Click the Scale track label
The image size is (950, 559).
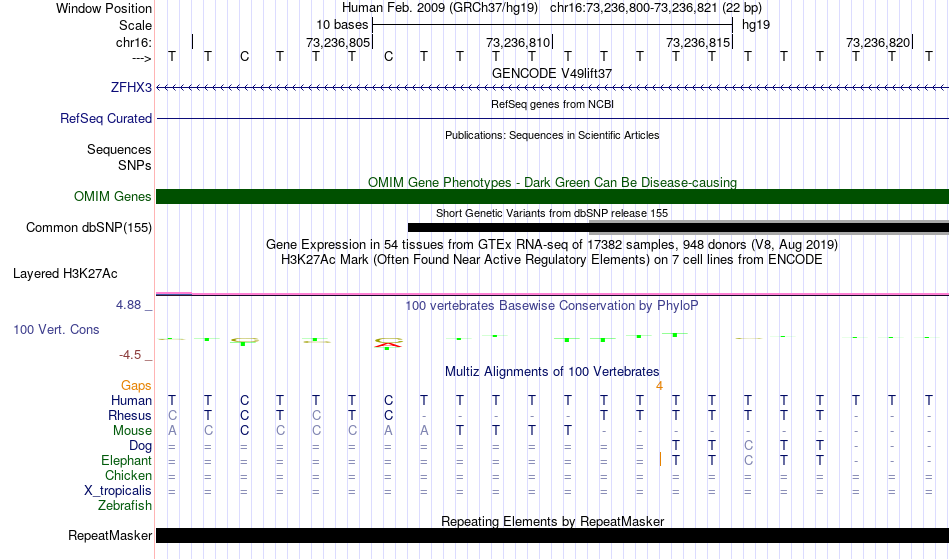tap(135, 25)
